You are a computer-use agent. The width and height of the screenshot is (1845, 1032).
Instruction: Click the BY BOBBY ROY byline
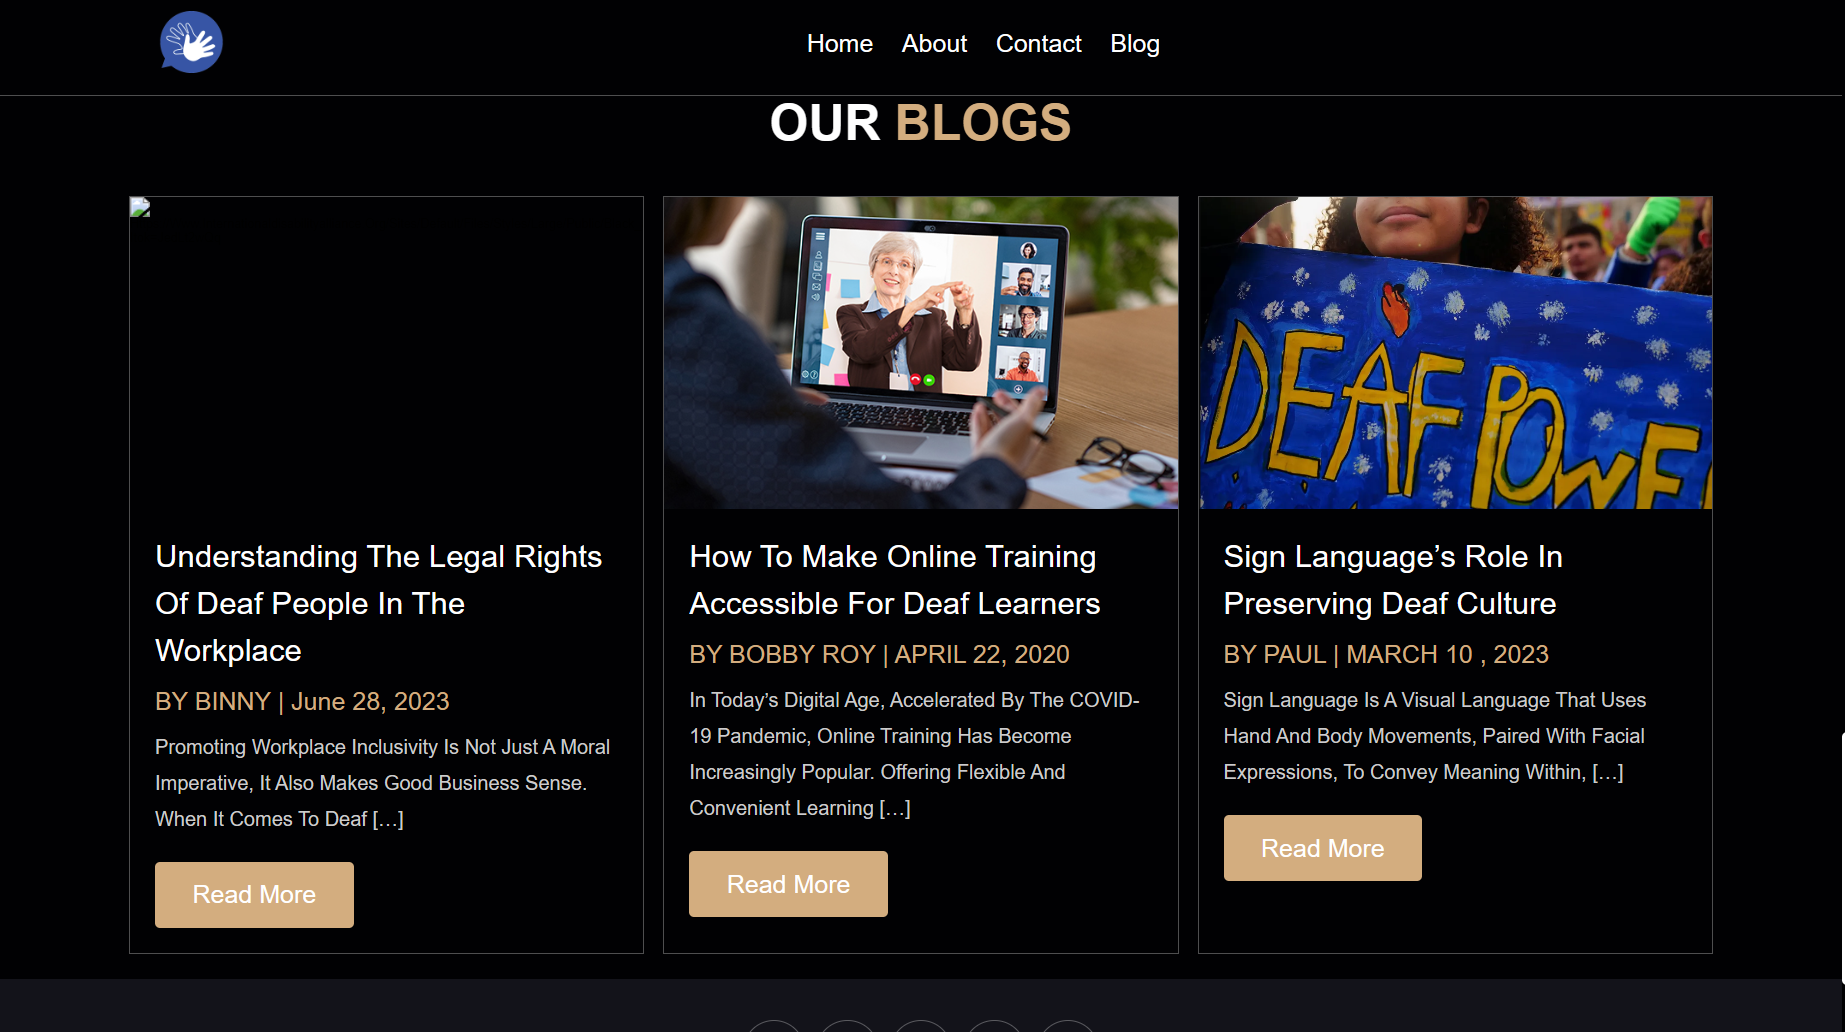click(879, 654)
